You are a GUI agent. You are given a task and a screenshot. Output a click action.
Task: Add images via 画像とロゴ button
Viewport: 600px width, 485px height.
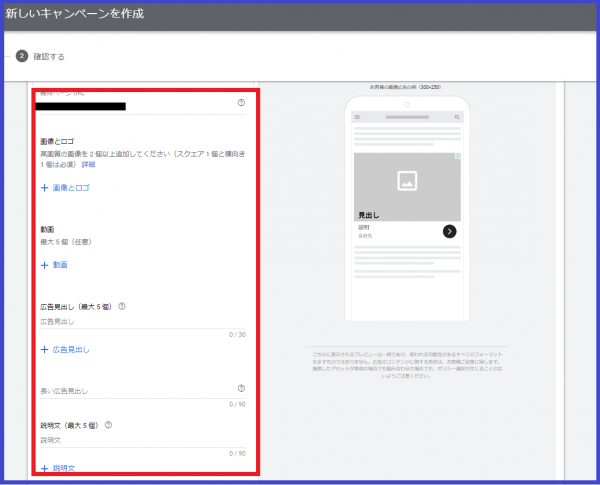[66, 187]
